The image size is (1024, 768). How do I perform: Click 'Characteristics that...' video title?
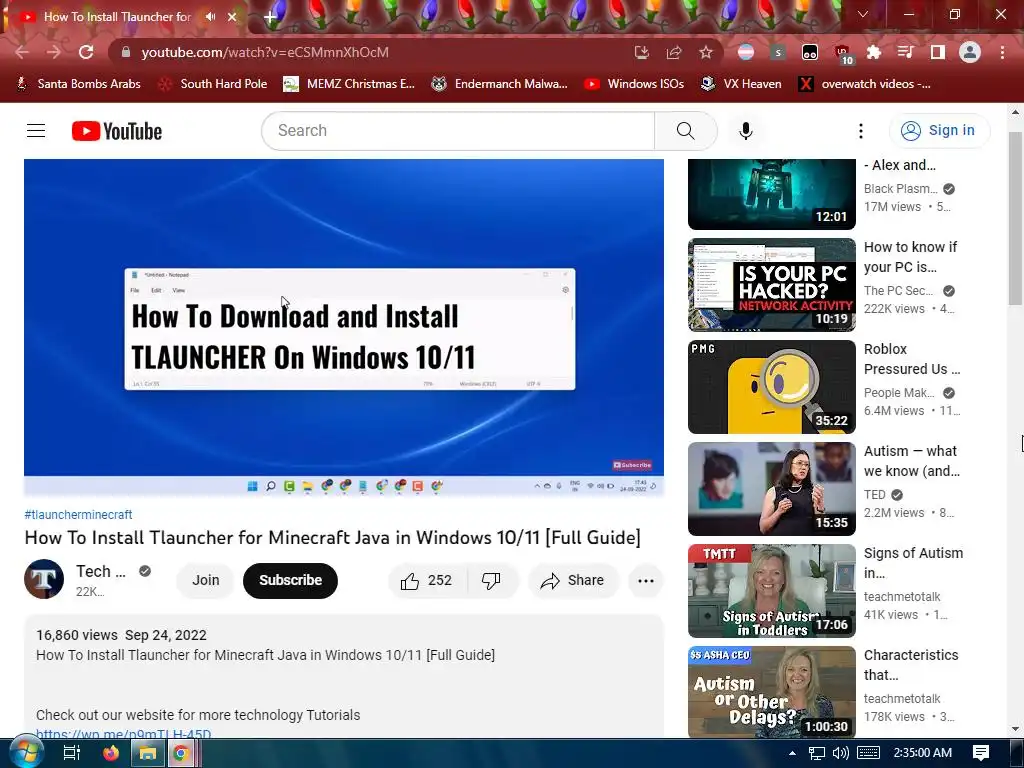[x=911, y=665]
